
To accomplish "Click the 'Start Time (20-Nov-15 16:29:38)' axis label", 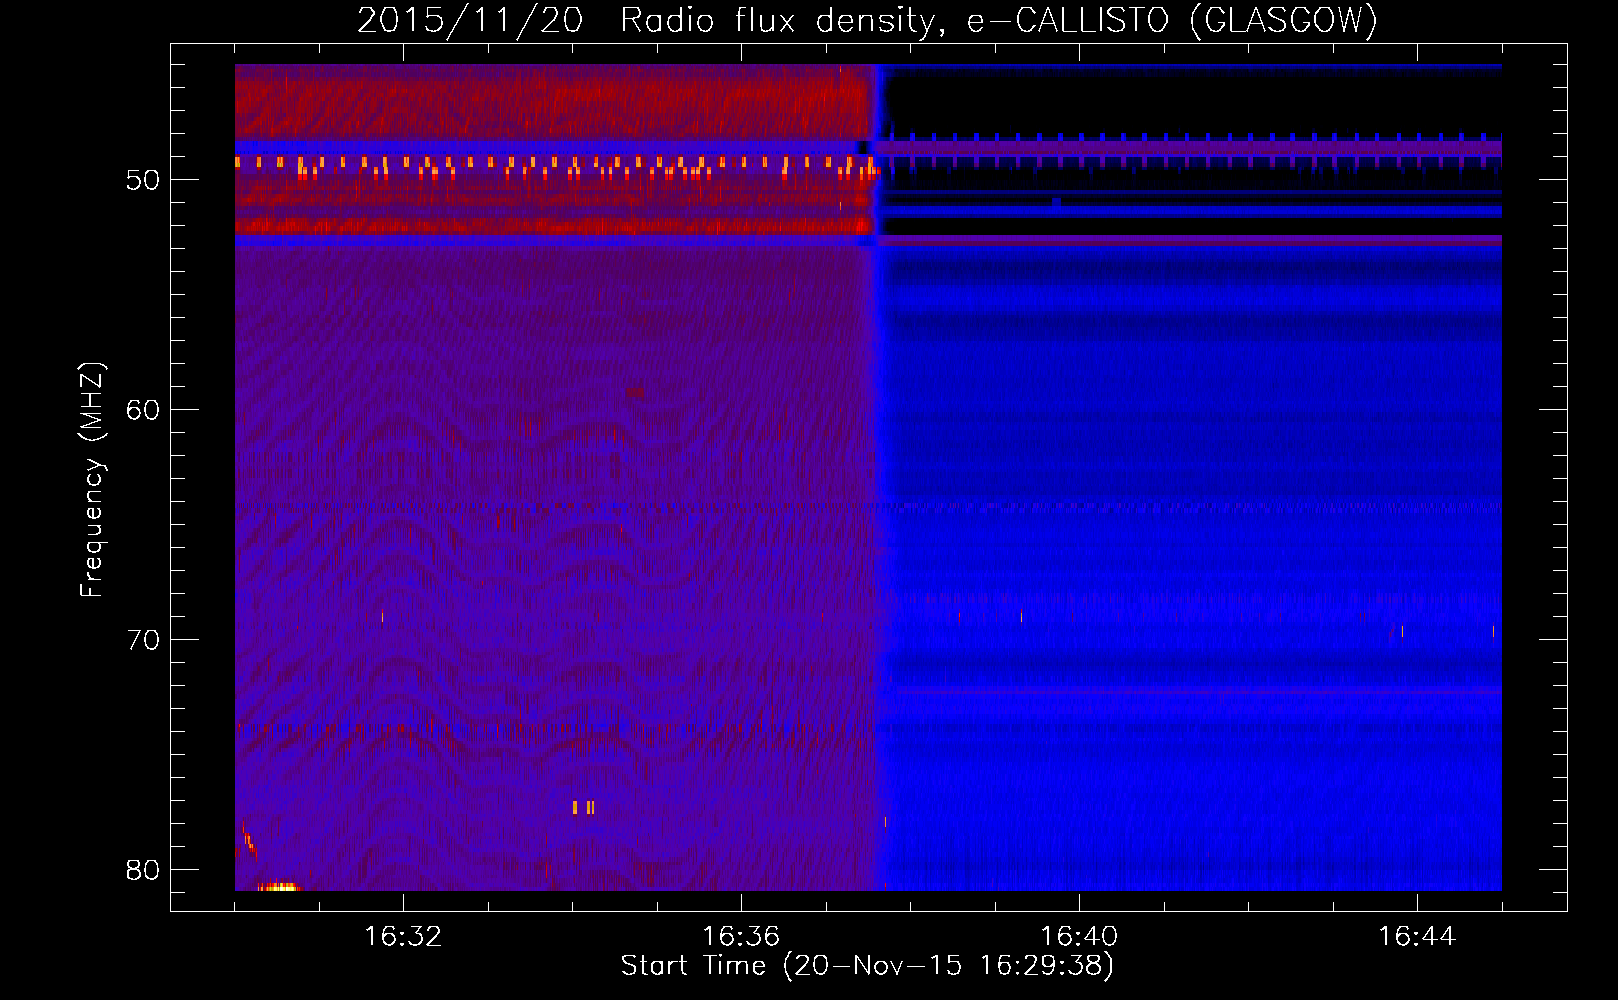I will (x=867, y=966).
